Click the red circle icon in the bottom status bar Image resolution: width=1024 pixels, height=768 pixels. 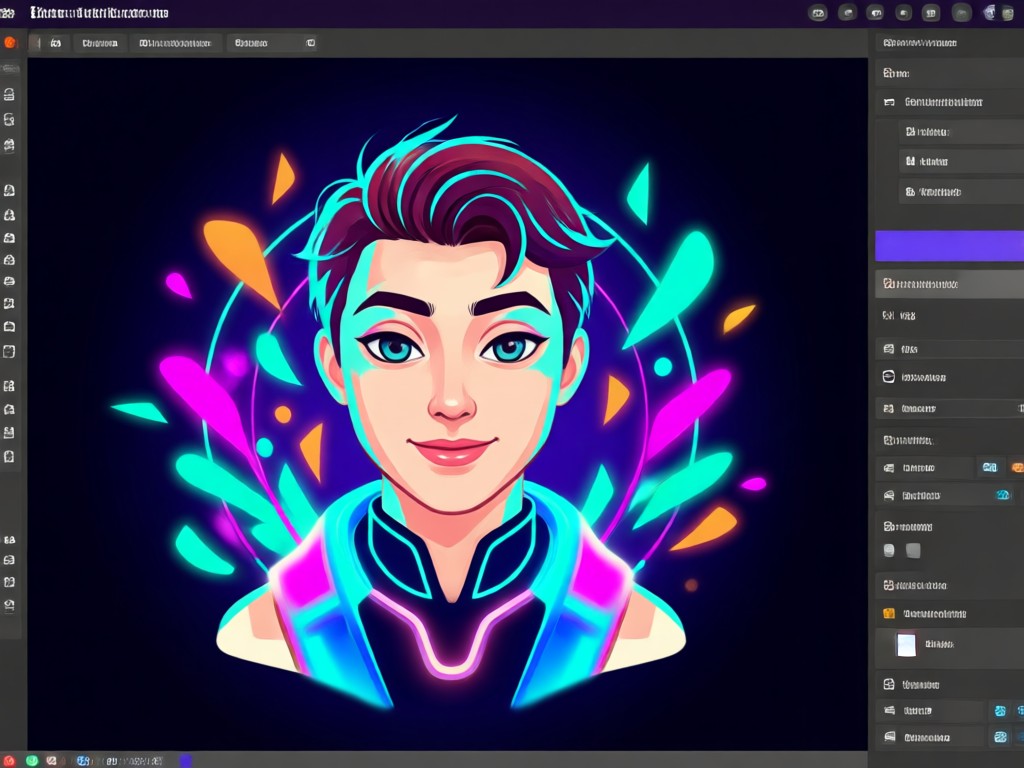point(8,761)
